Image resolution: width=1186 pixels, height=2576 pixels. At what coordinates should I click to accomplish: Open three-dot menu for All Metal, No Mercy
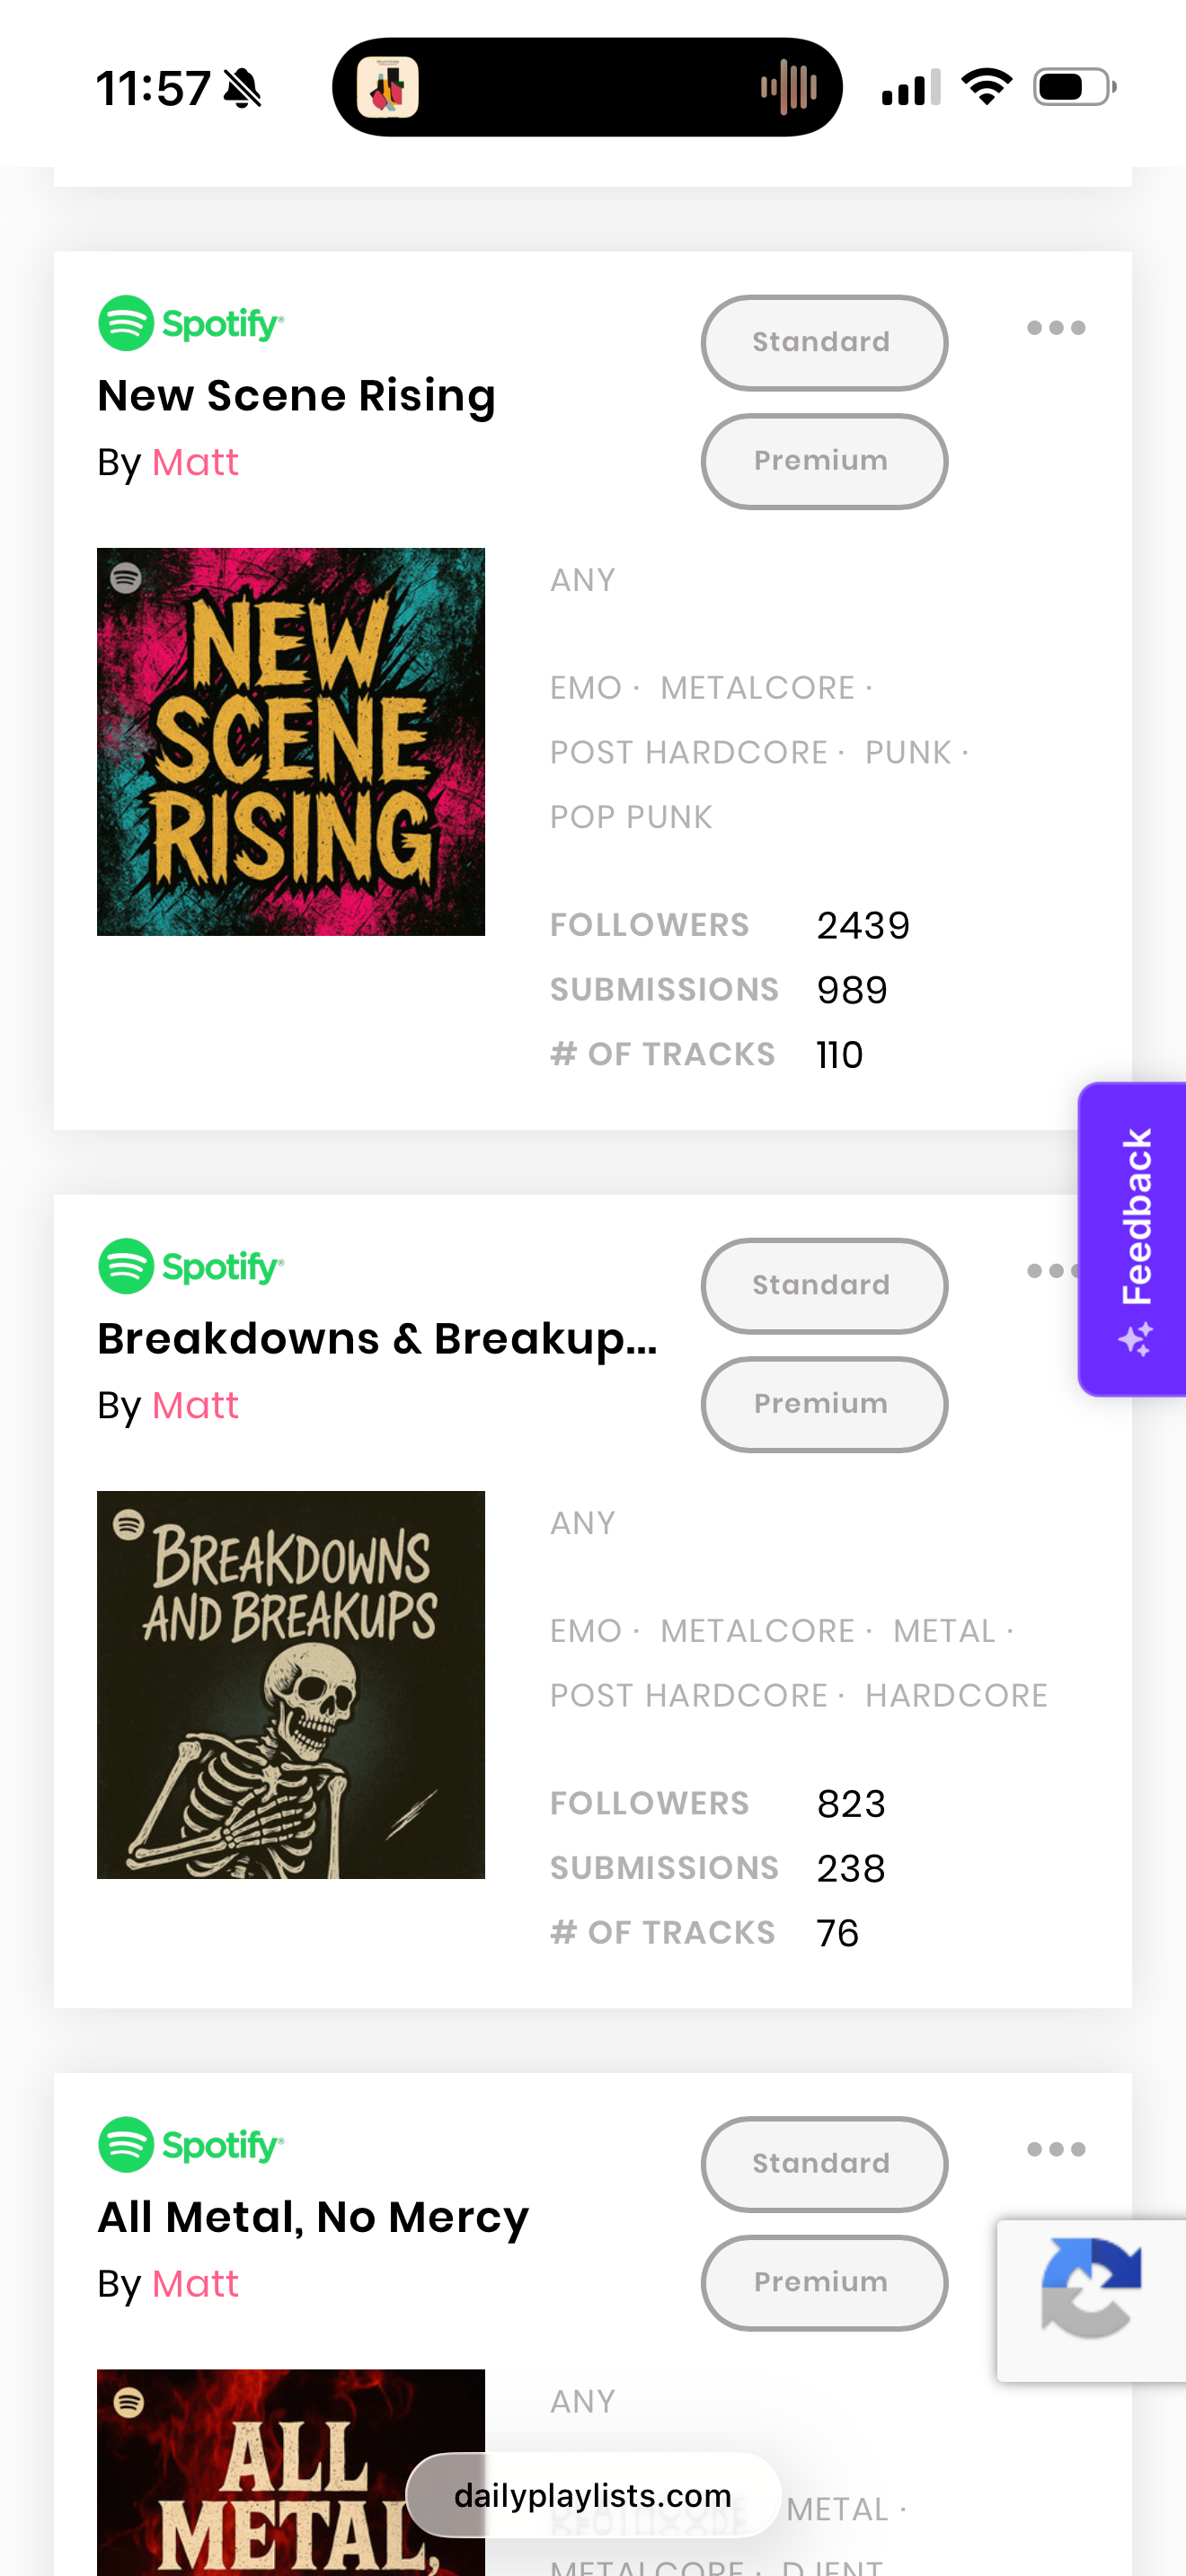tap(1056, 2149)
